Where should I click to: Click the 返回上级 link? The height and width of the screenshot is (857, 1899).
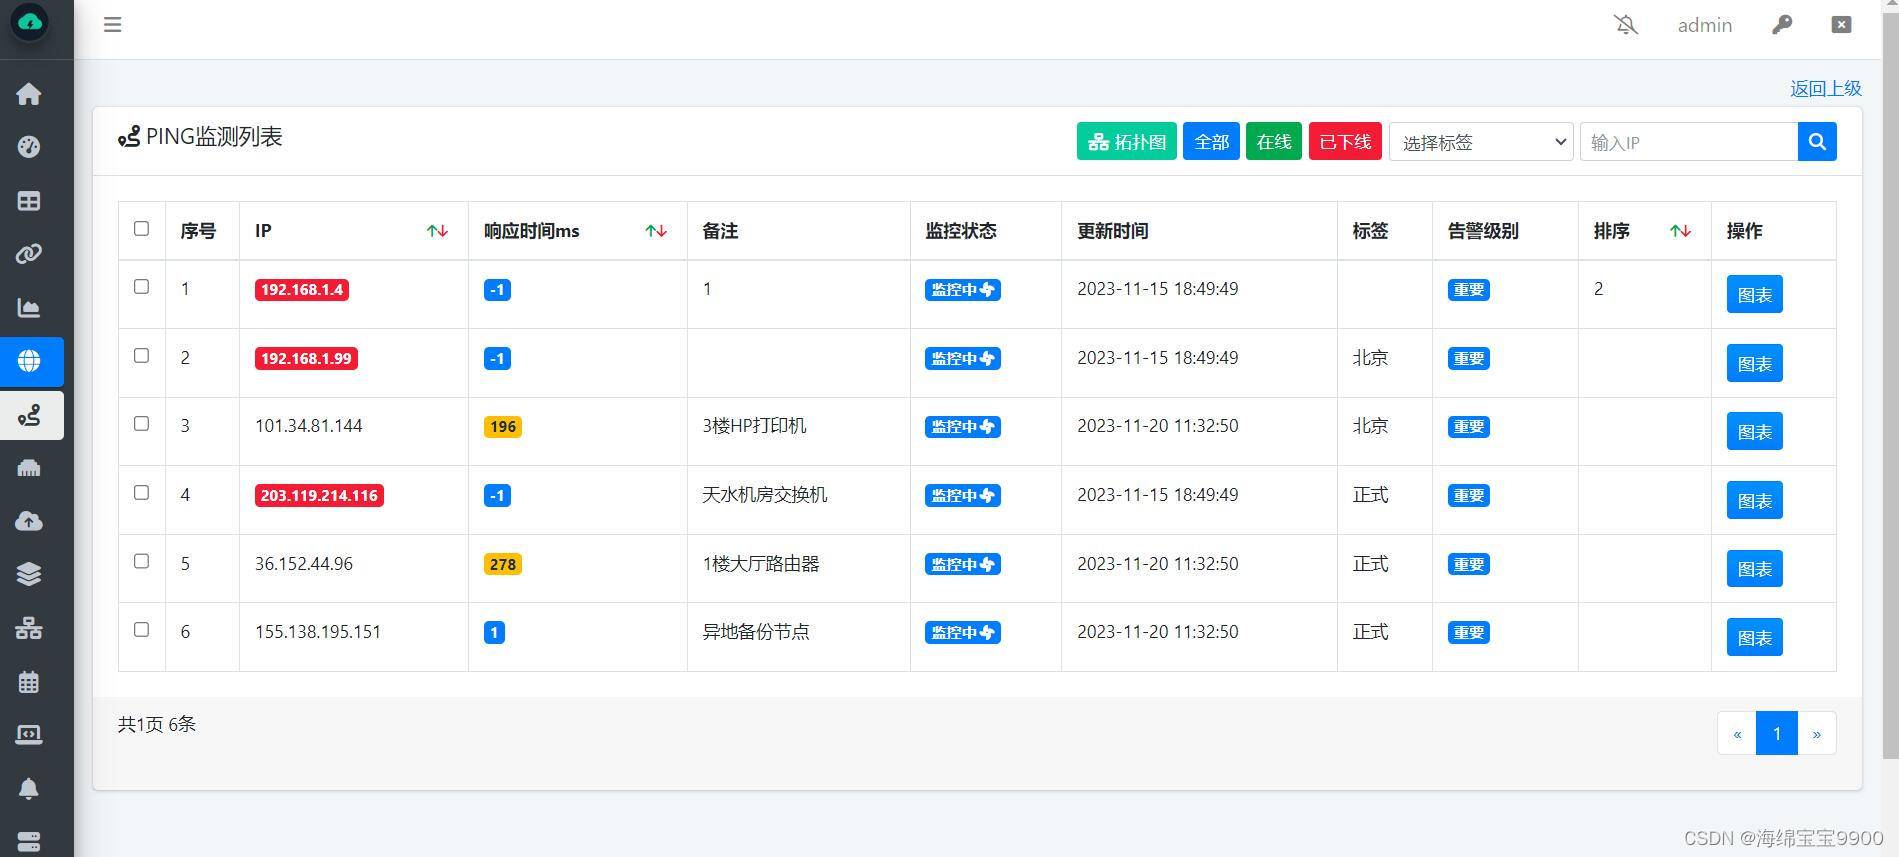pos(1825,88)
